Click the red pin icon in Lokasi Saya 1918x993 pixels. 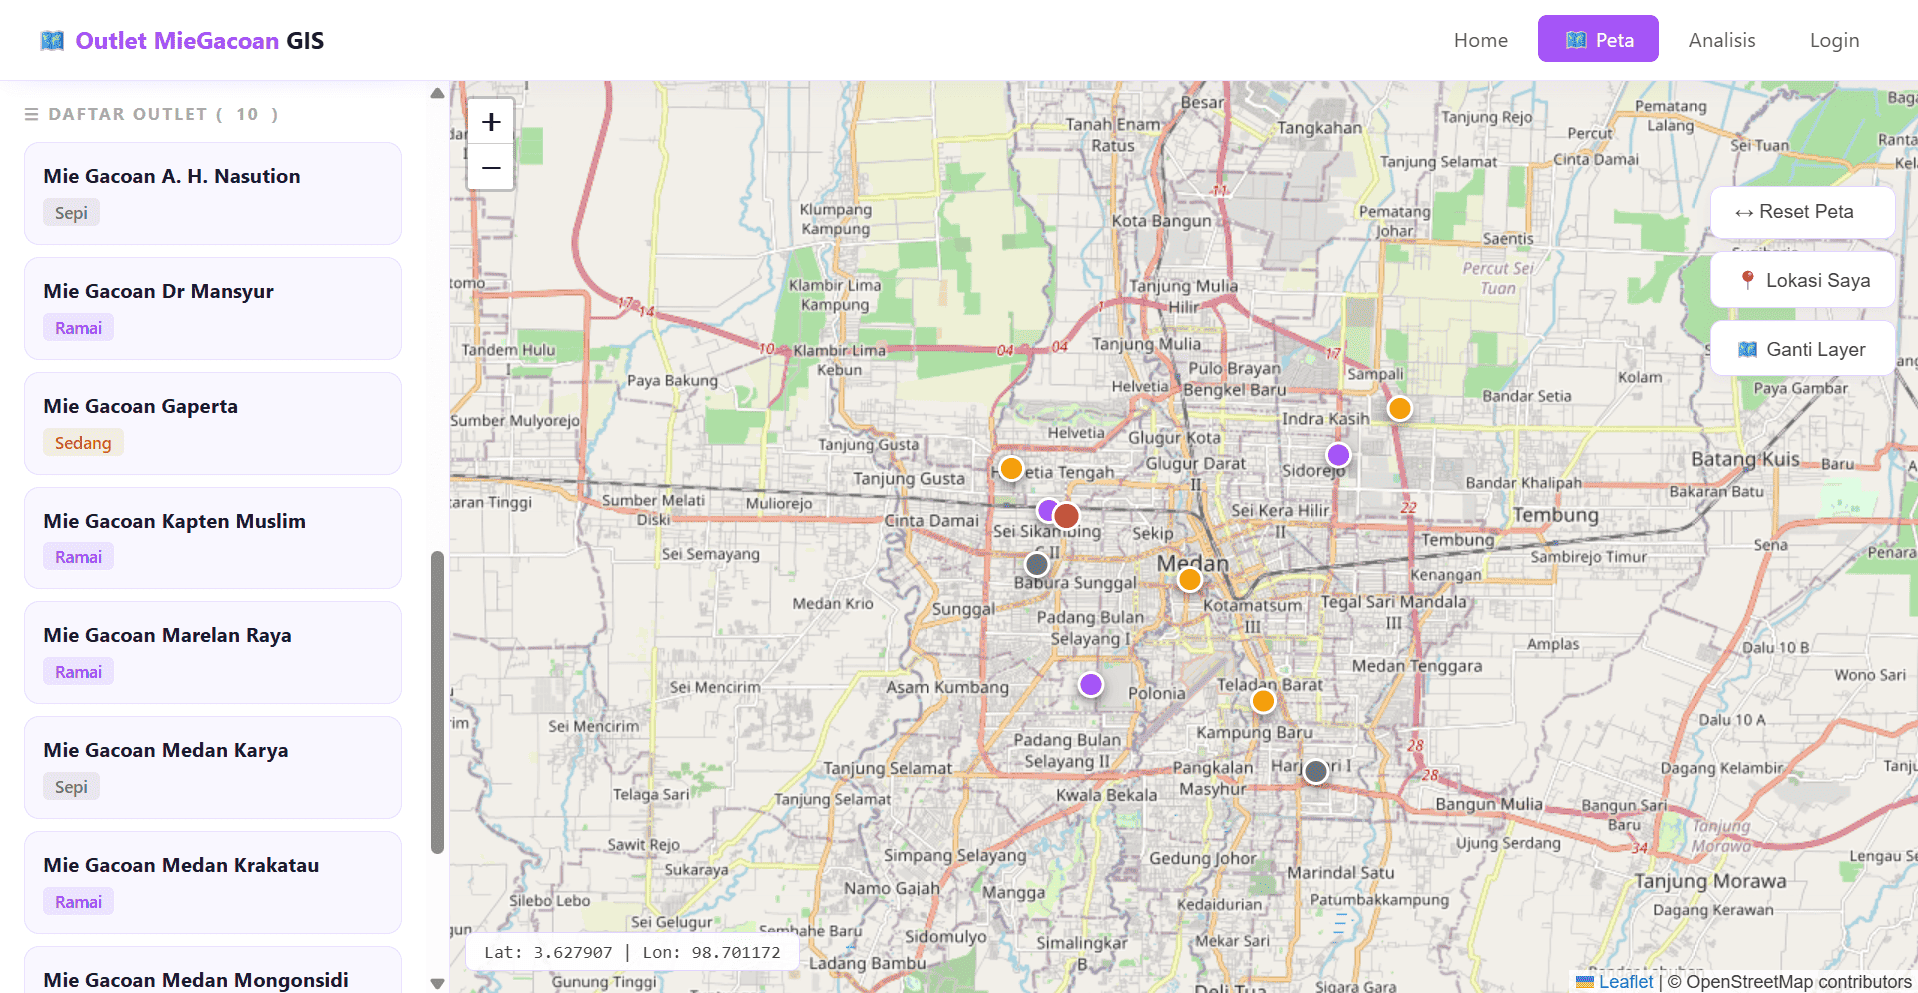point(1747,281)
